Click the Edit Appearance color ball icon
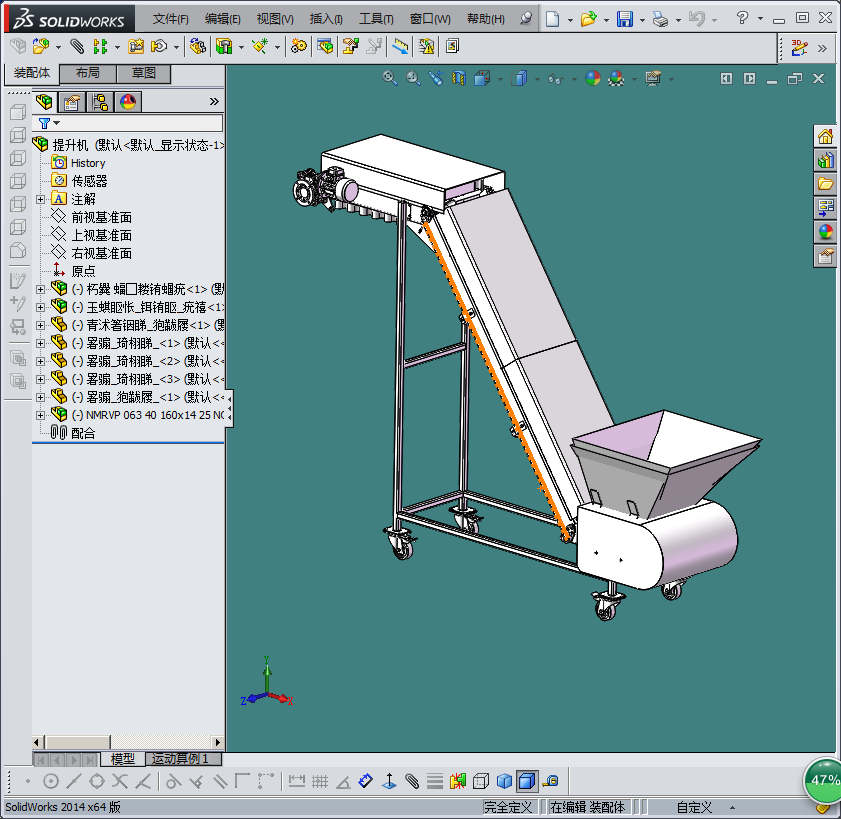This screenshot has height=819, width=841. [x=593, y=79]
